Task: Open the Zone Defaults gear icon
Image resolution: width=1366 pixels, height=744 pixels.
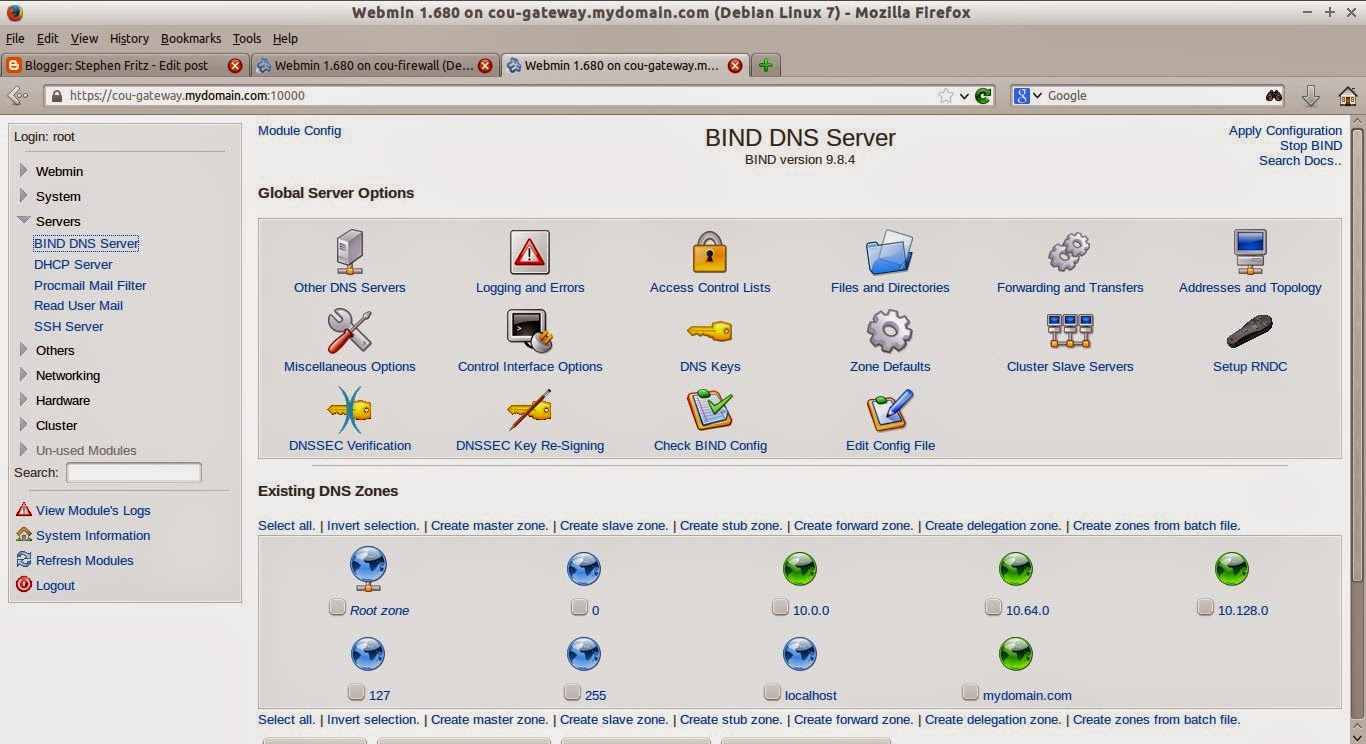Action: (x=890, y=331)
